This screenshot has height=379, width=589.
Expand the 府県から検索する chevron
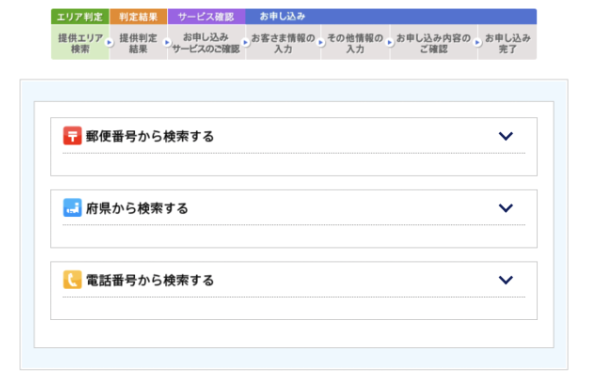506,208
